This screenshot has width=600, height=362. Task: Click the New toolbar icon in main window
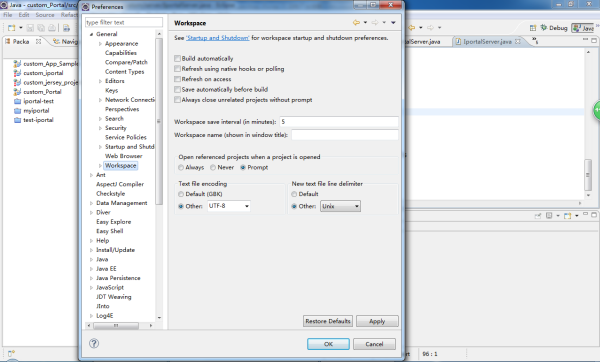pyautogui.click(x=11, y=28)
